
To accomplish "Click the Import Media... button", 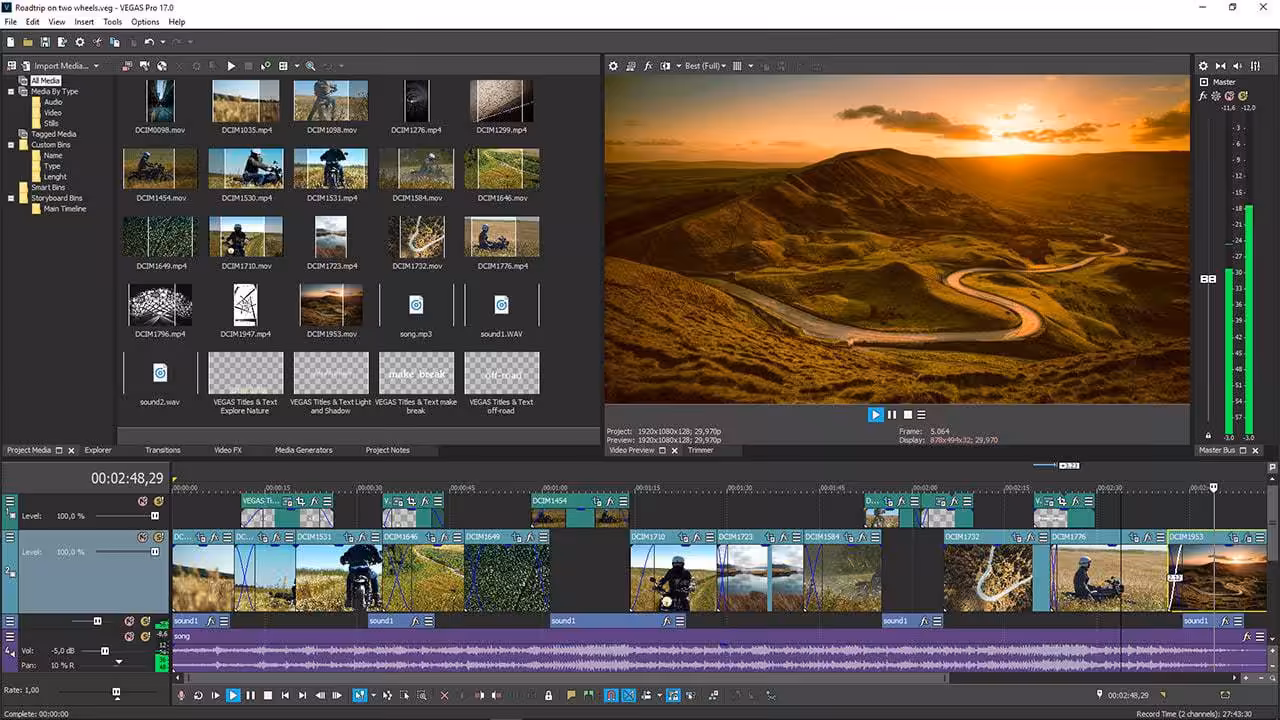I will click(62, 66).
